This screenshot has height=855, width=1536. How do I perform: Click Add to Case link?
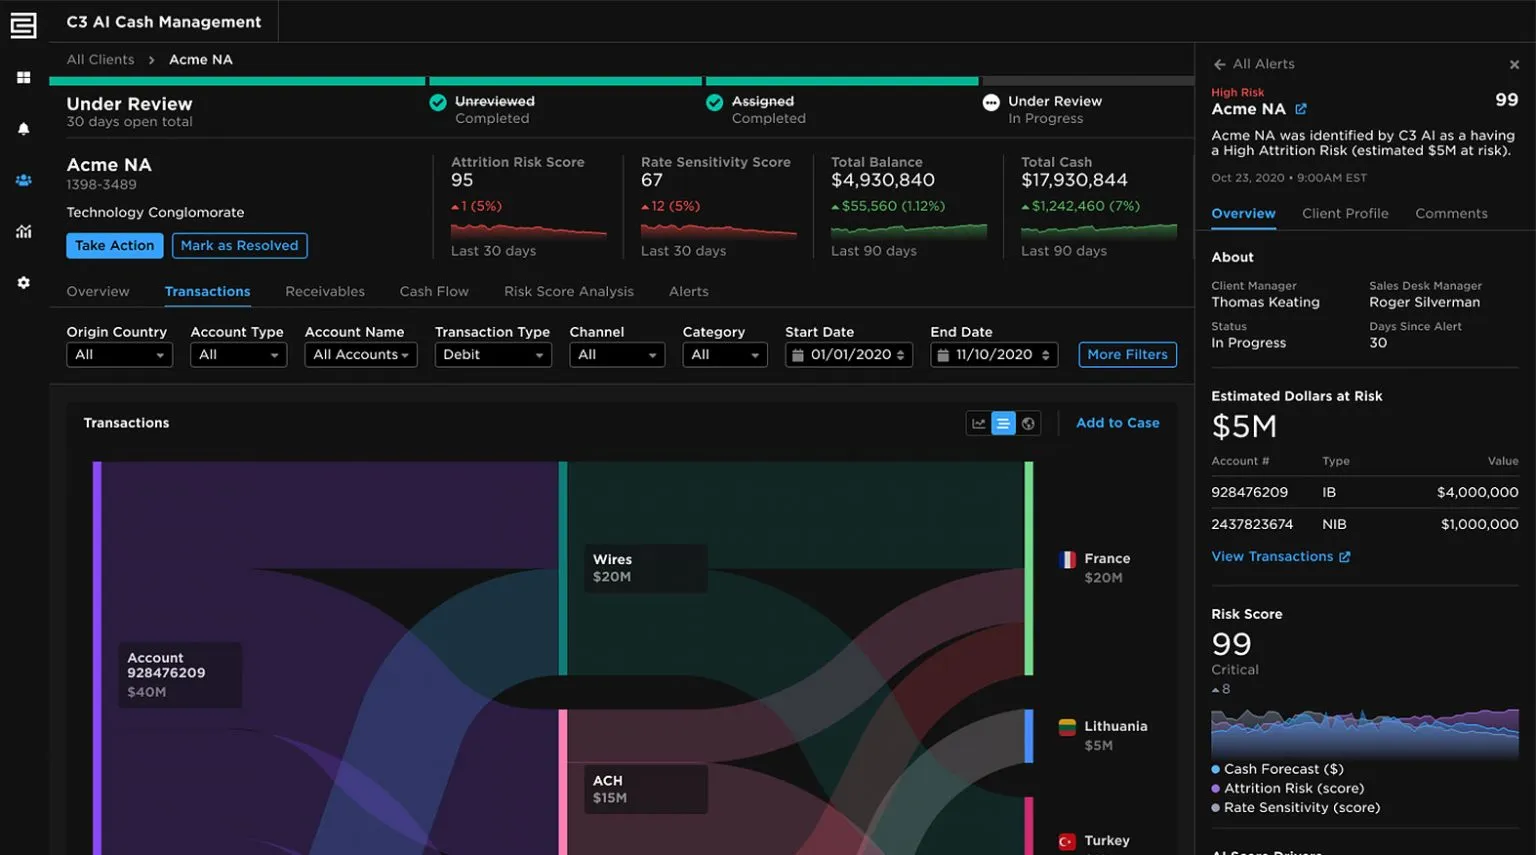tap(1118, 424)
